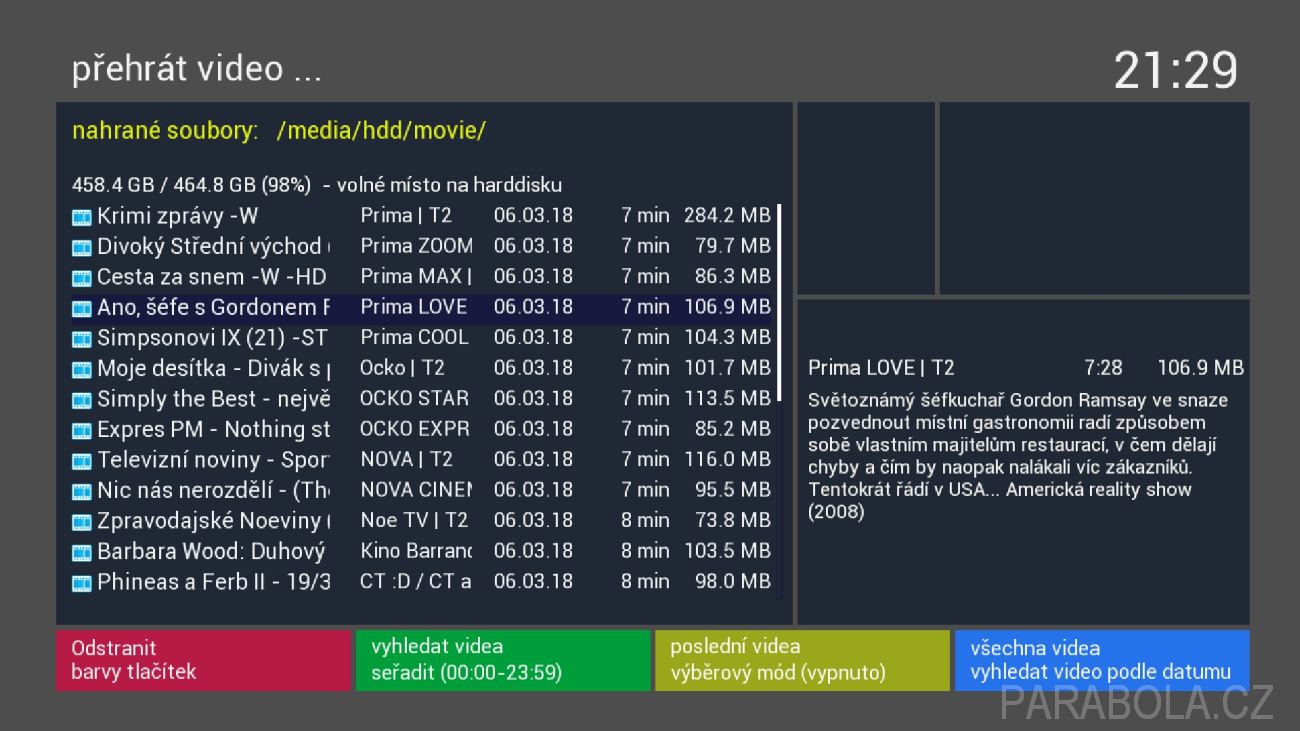Select the Cesta za snem recording
The height and width of the screenshot is (731, 1300).
(422, 276)
